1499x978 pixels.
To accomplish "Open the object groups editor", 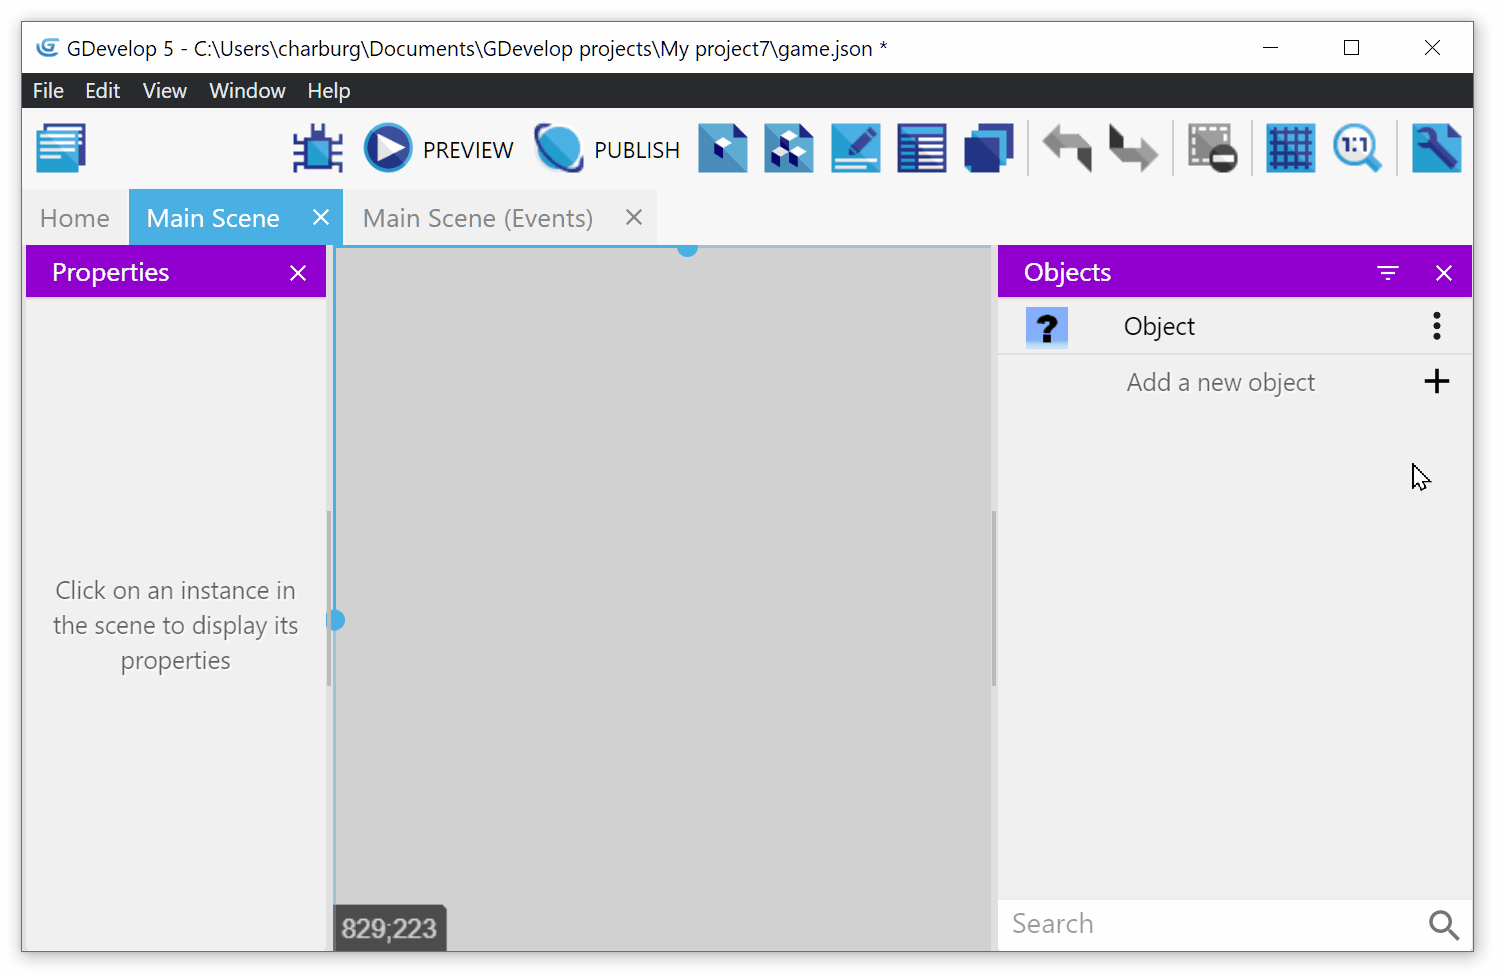I will click(789, 147).
